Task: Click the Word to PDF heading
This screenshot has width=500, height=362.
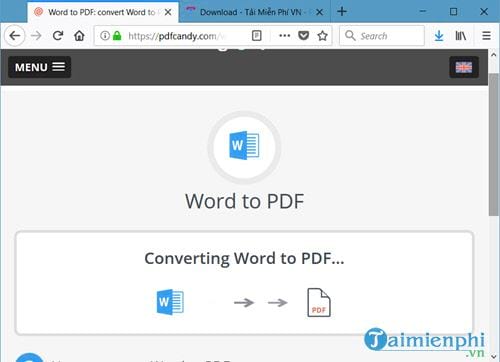Action: 244,201
